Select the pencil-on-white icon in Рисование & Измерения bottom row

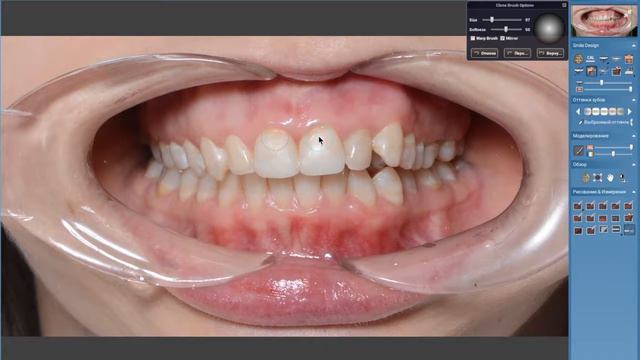point(603,229)
